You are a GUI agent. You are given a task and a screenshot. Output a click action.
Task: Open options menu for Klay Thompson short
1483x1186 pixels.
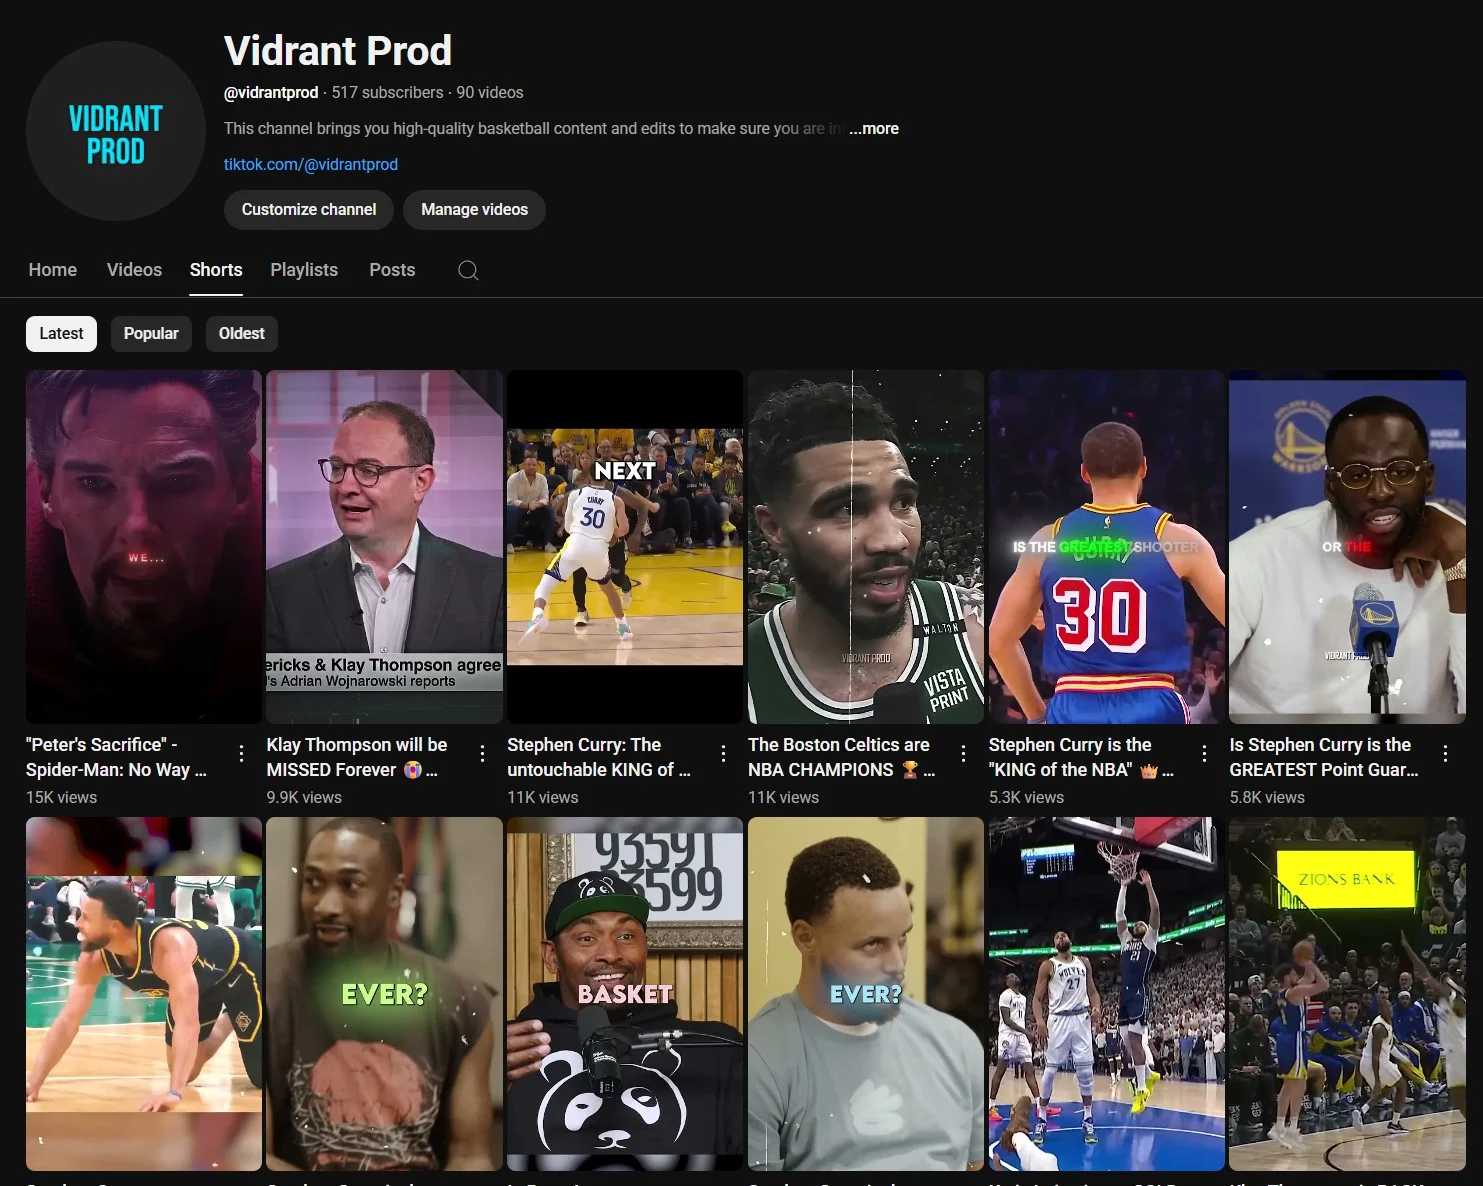[482, 752]
